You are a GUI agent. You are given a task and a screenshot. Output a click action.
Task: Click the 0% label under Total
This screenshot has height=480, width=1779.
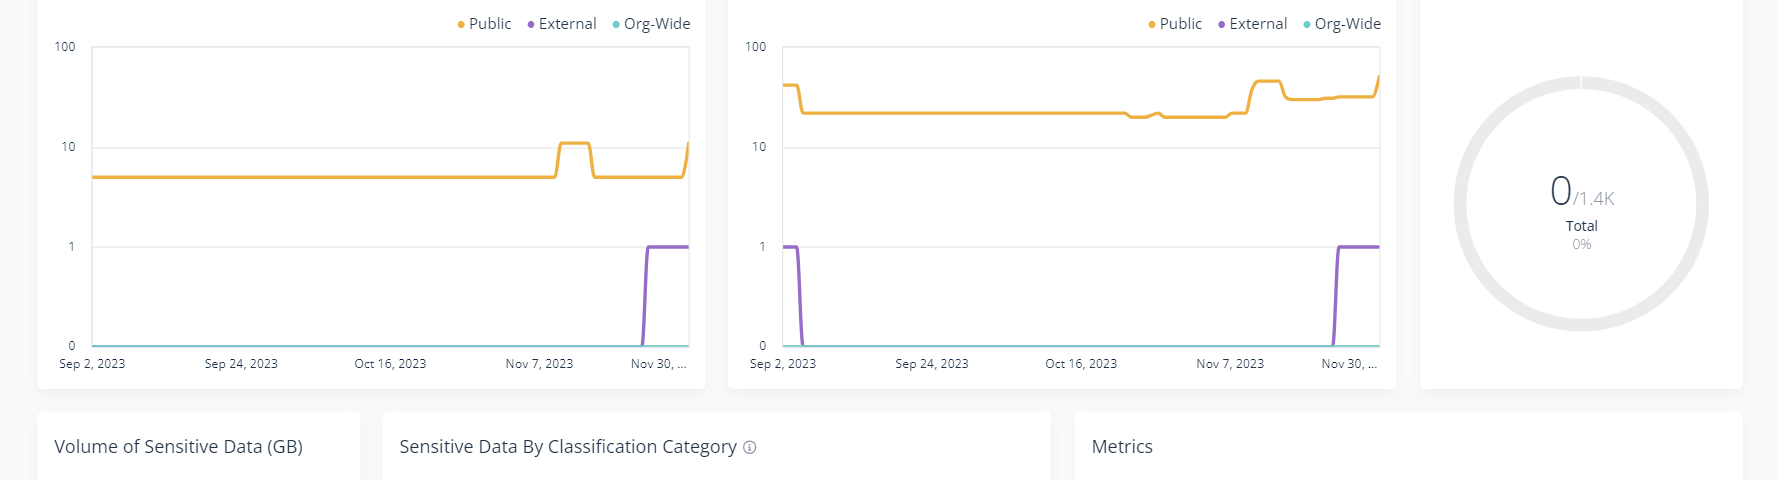(x=1581, y=245)
